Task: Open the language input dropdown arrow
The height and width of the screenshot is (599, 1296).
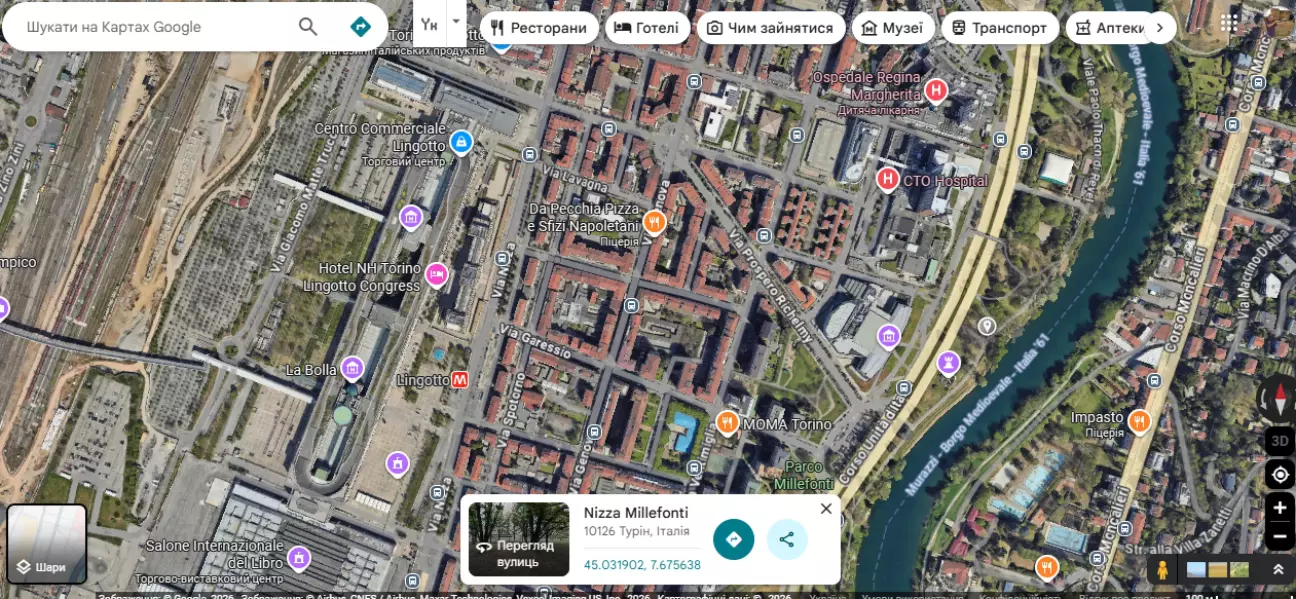Action: coord(456,22)
